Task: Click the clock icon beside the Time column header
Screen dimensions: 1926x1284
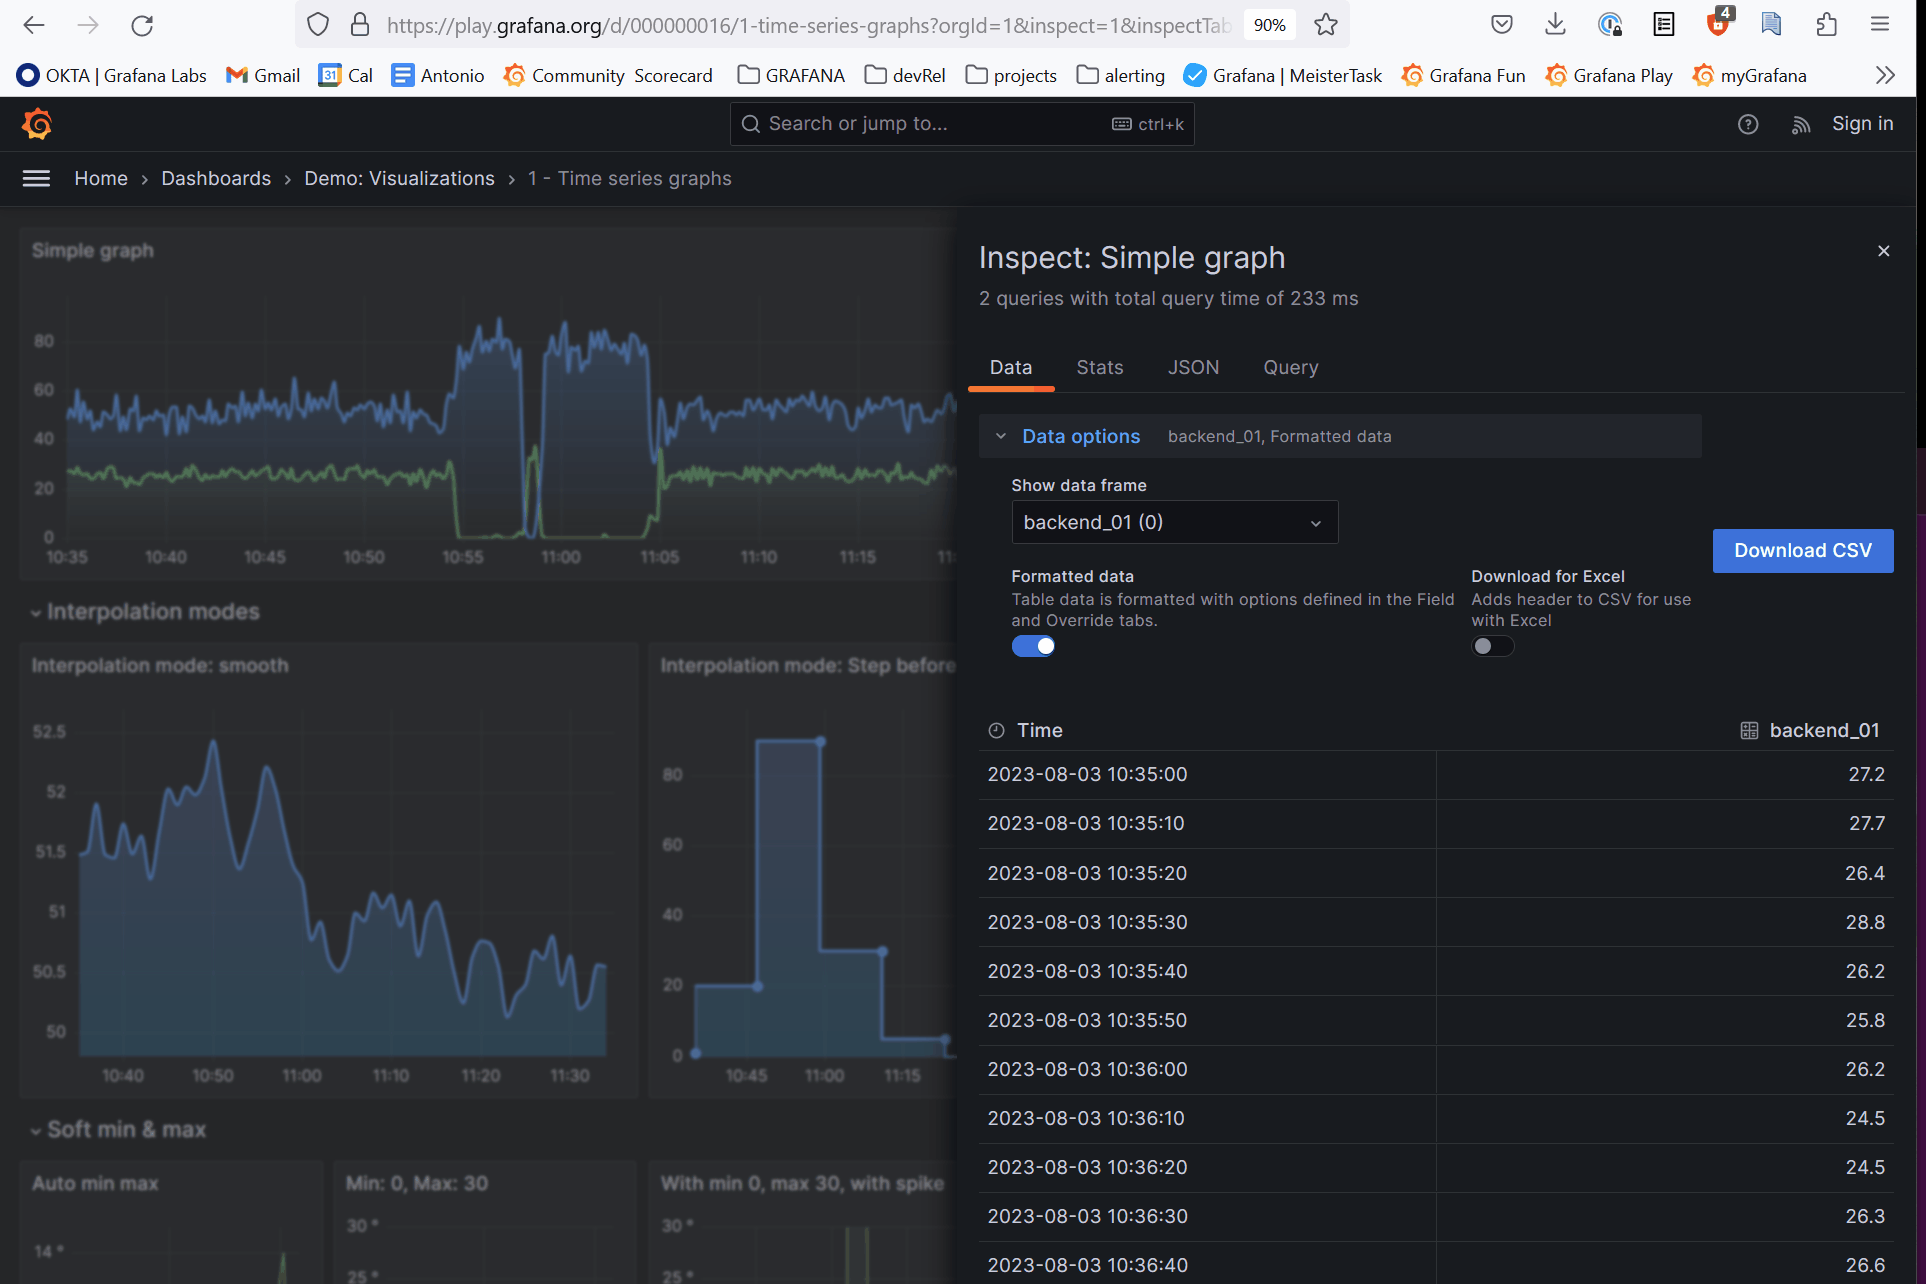Action: point(996,730)
